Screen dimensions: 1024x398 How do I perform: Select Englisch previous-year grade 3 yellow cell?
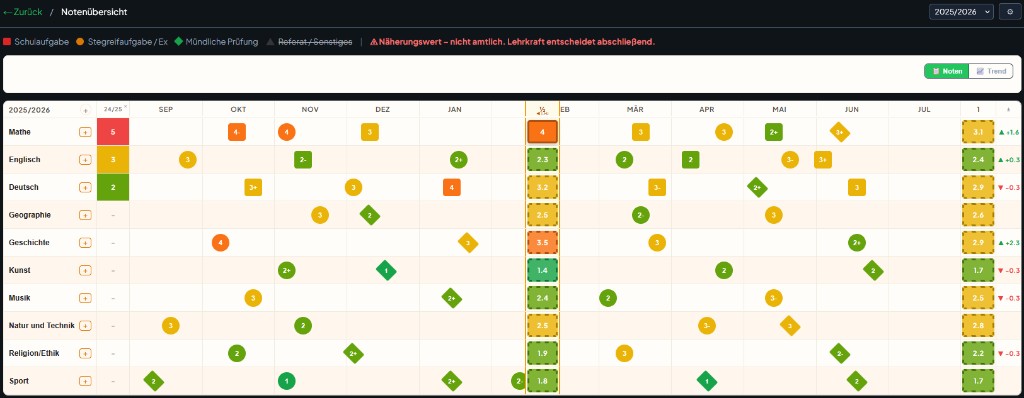coord(113,159)
